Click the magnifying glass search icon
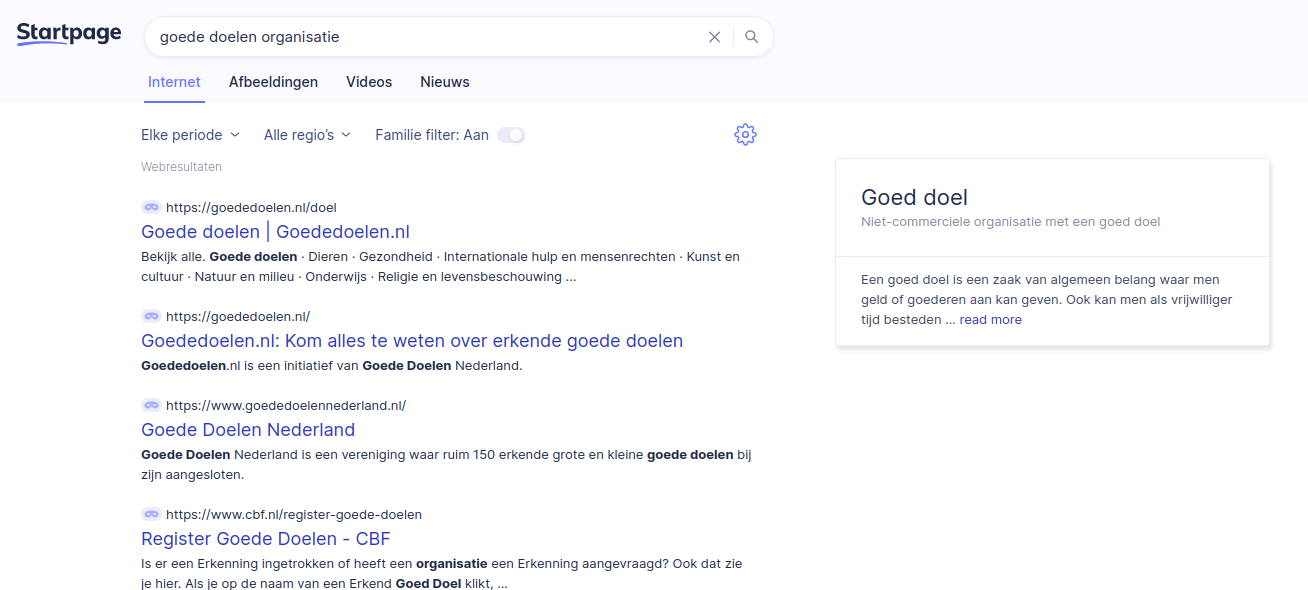Viewport: 1308px width, 590px height. tap(752, 37)
